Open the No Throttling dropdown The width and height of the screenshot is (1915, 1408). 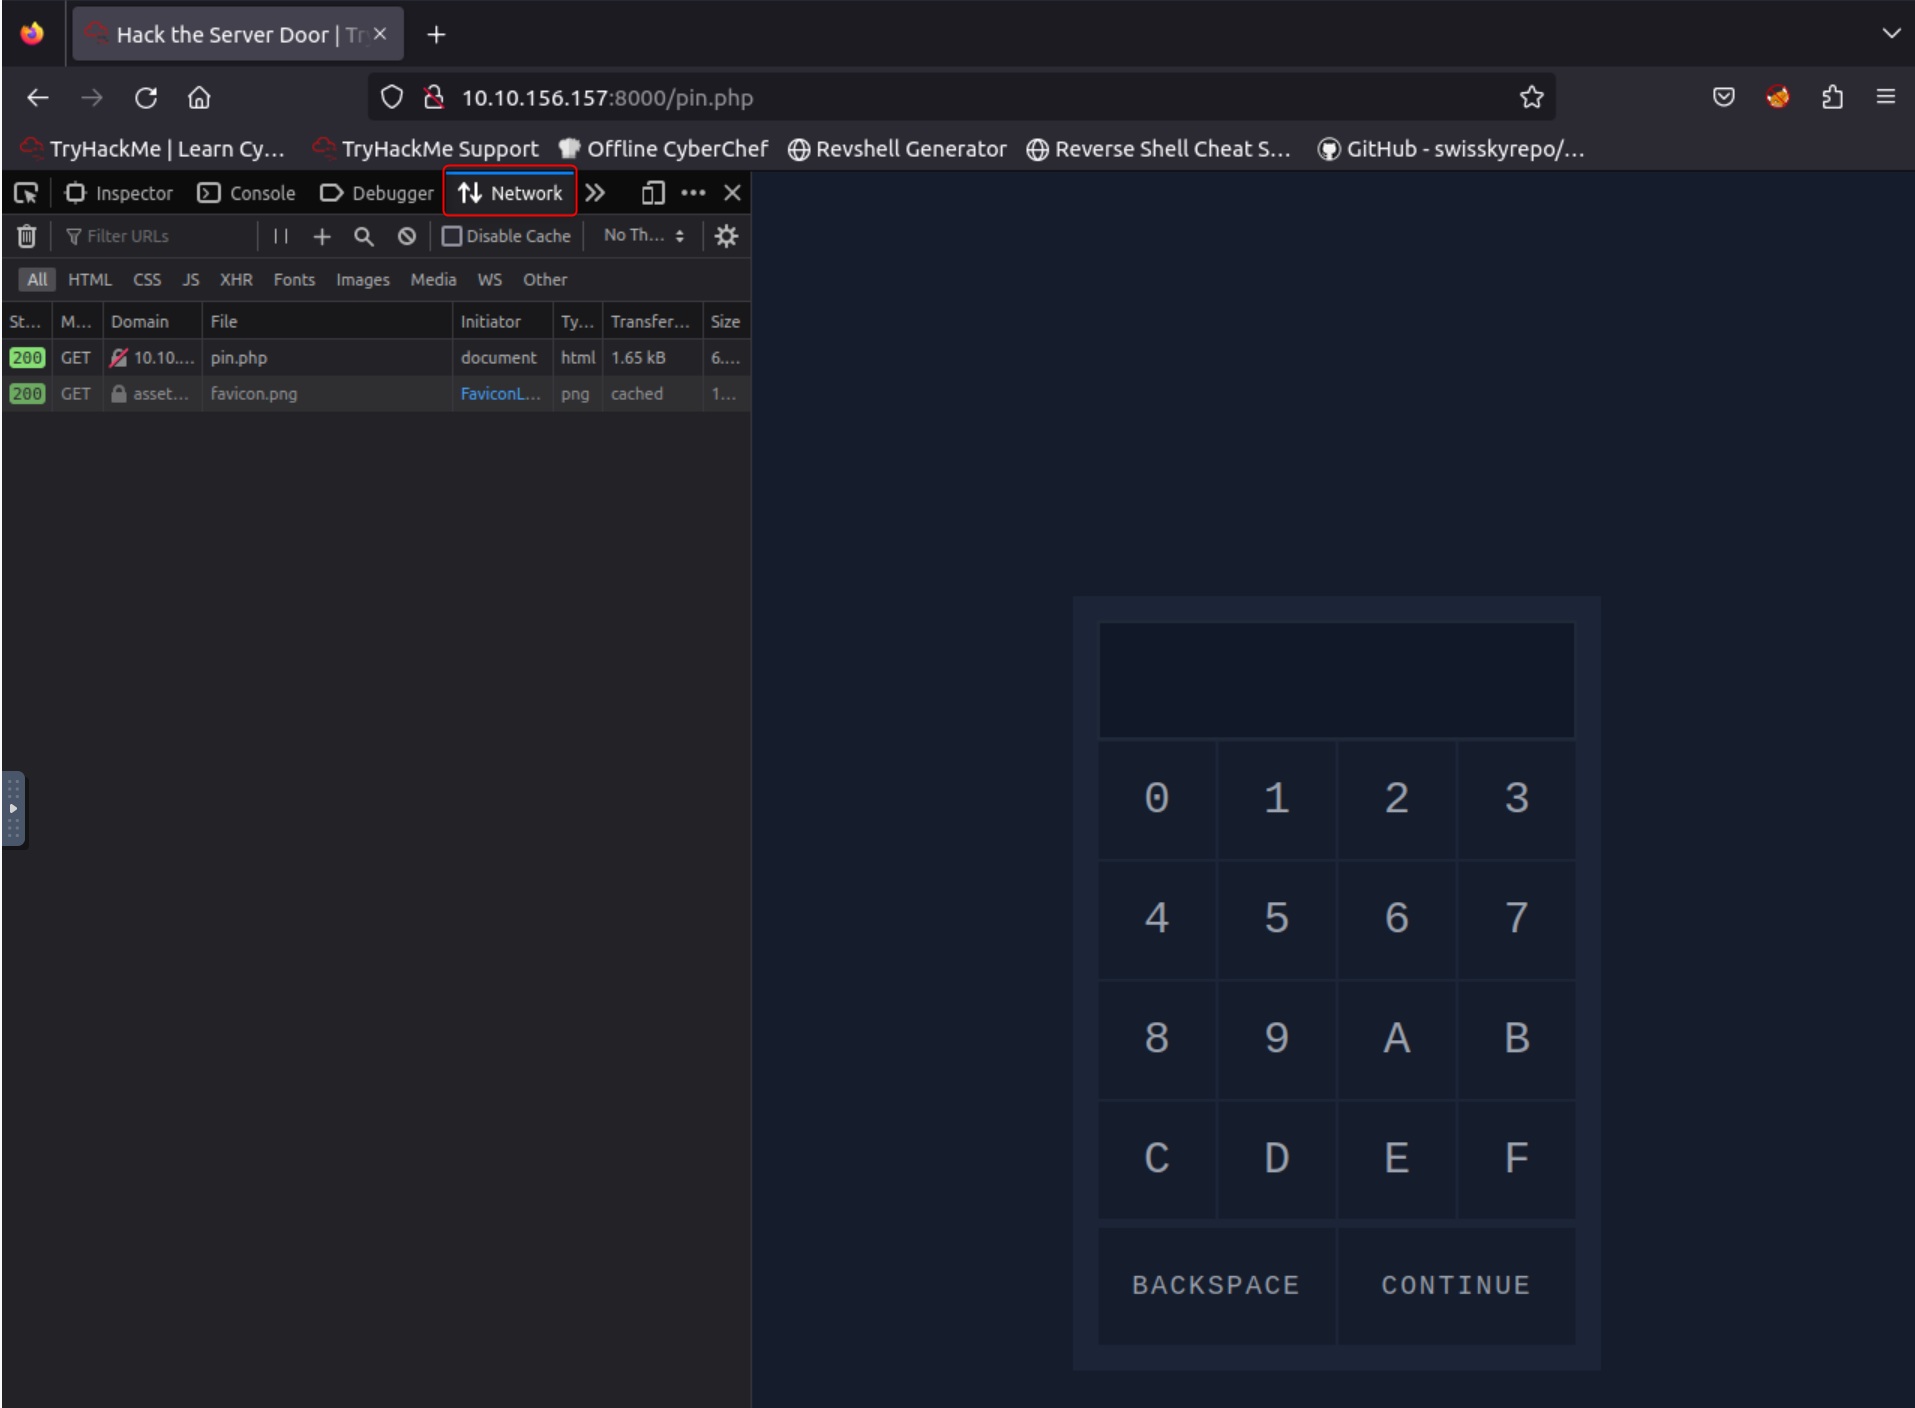[644, 235]
